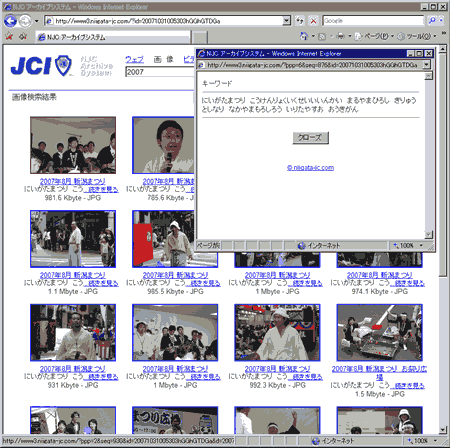Screen dimensions: 450x448
Task: Open the 新潟まつり title link above 931 Kbyte
Action: coord(72,369)
